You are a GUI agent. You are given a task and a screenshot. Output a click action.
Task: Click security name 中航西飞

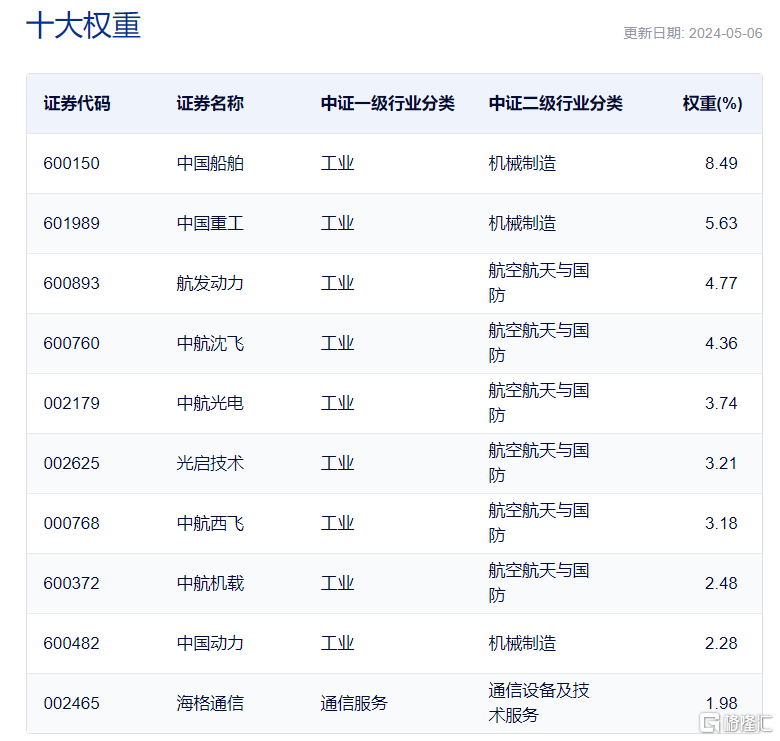210,523
